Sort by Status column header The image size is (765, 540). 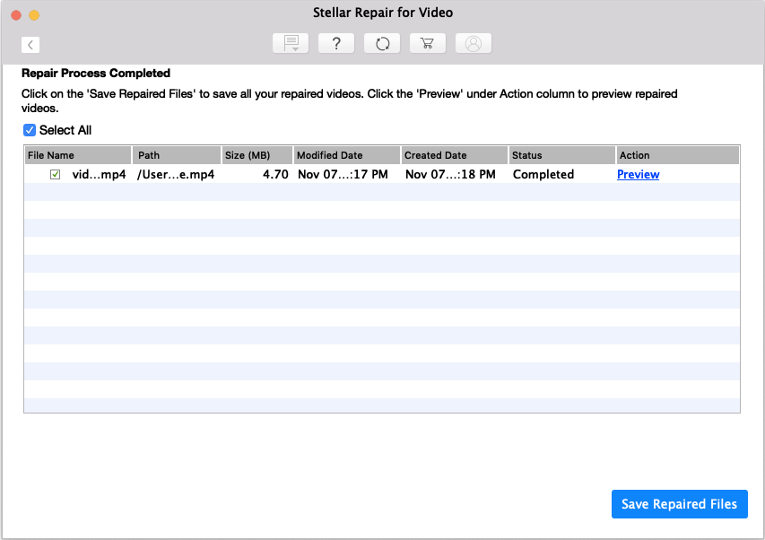(562, 155)
